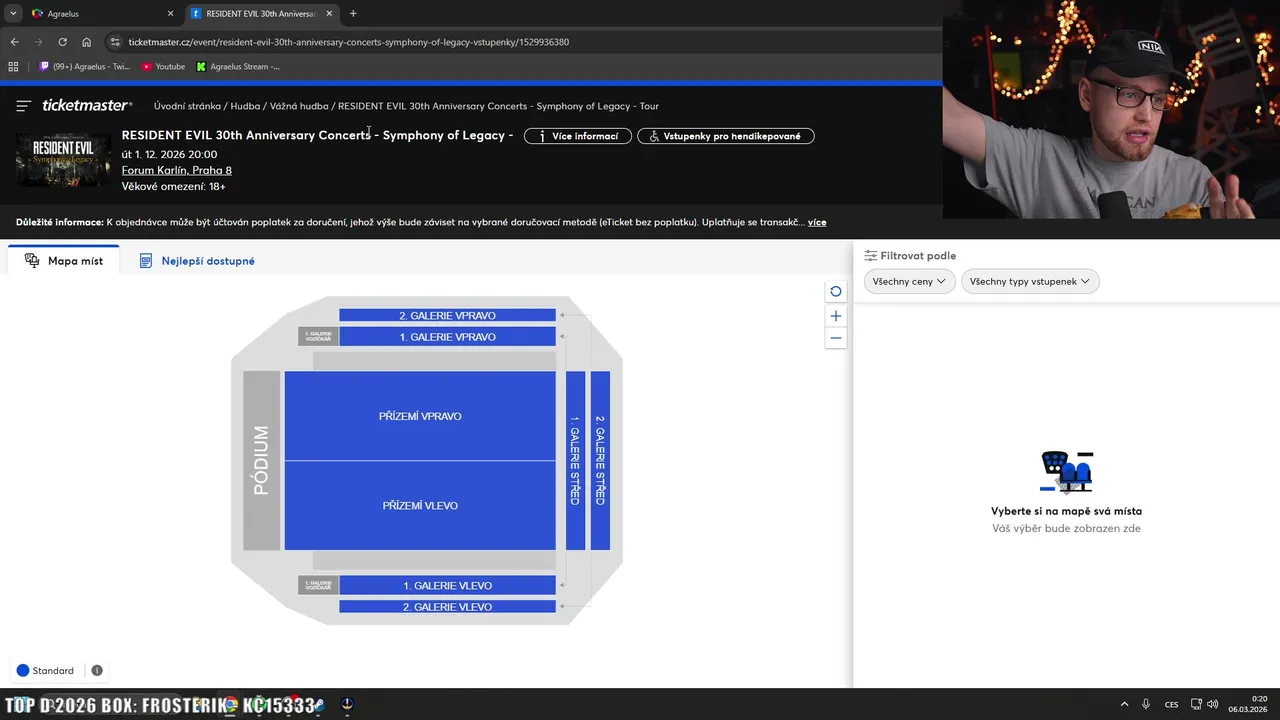
Task: Open Agraelus Twitch bookmark
Action: [x=85, y=67]
